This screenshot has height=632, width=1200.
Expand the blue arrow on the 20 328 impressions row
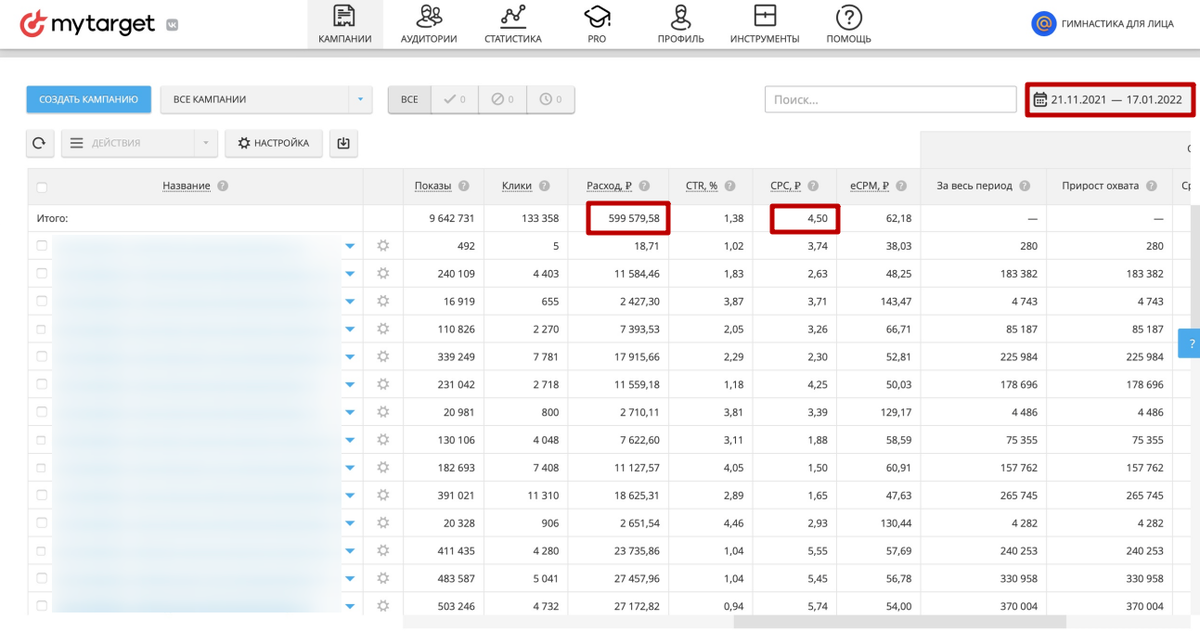click(x=350, y=523)
